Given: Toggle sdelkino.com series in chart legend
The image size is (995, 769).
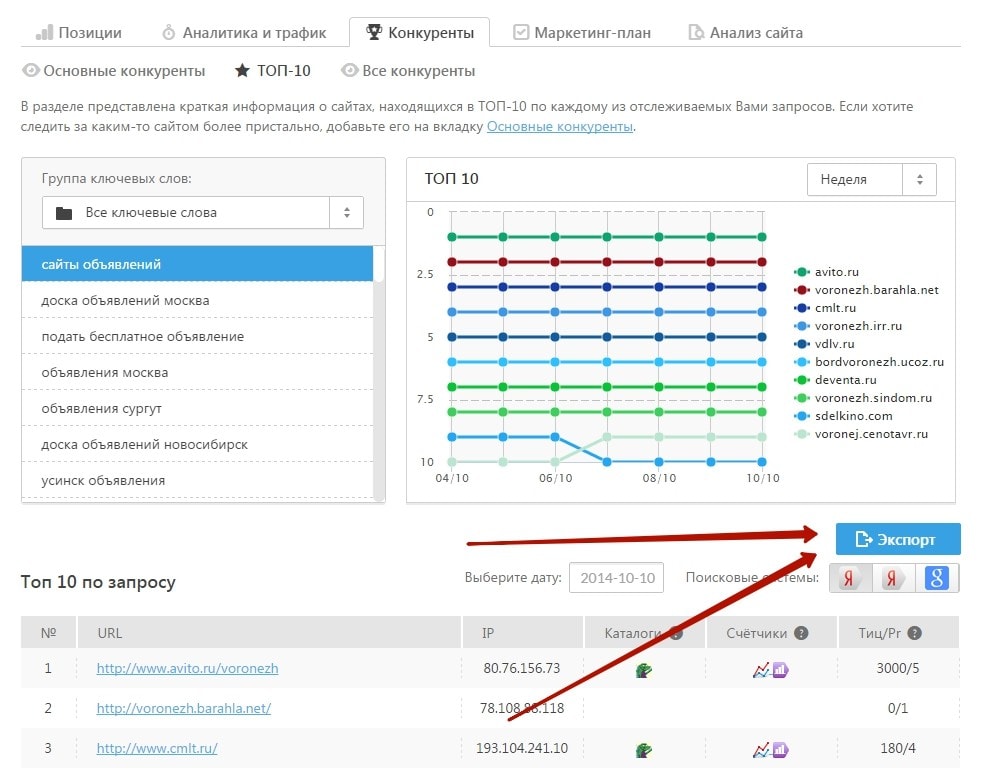Looking at the screenshot, I should point(852,416).
